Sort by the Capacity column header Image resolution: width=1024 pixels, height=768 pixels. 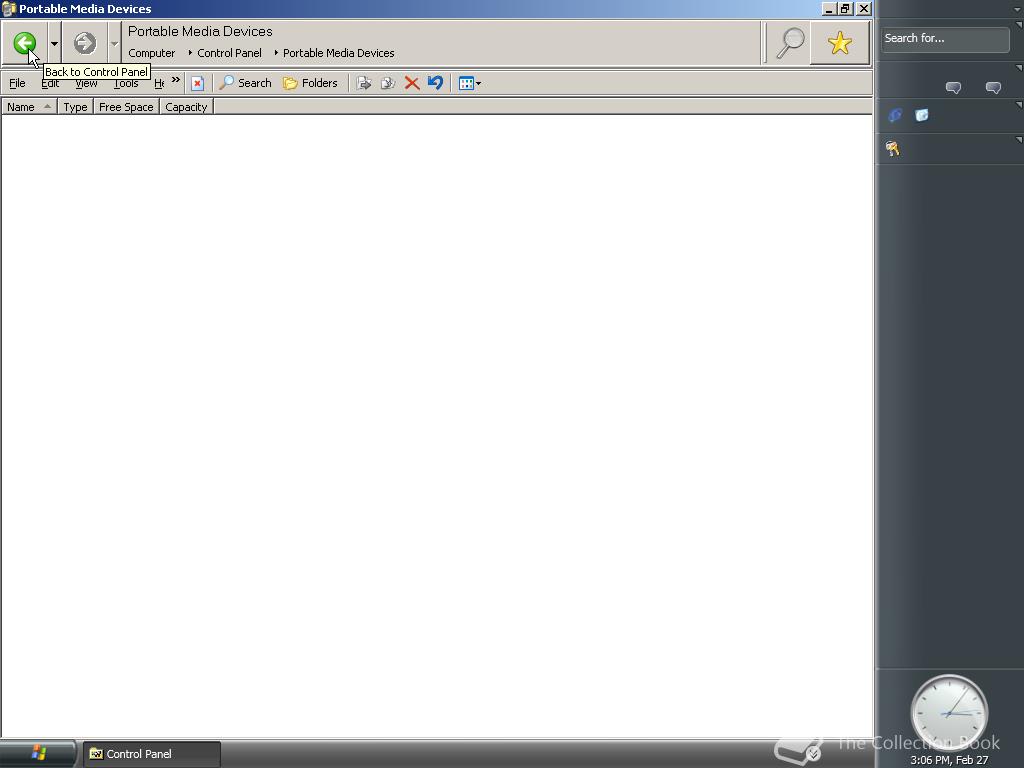pos(186,107)
